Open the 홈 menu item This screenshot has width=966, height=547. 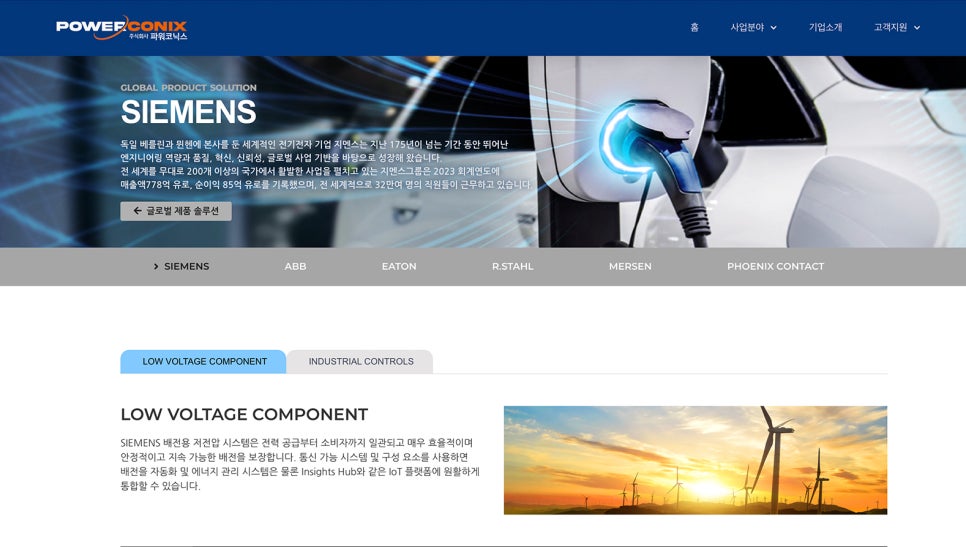click(694, 27)
